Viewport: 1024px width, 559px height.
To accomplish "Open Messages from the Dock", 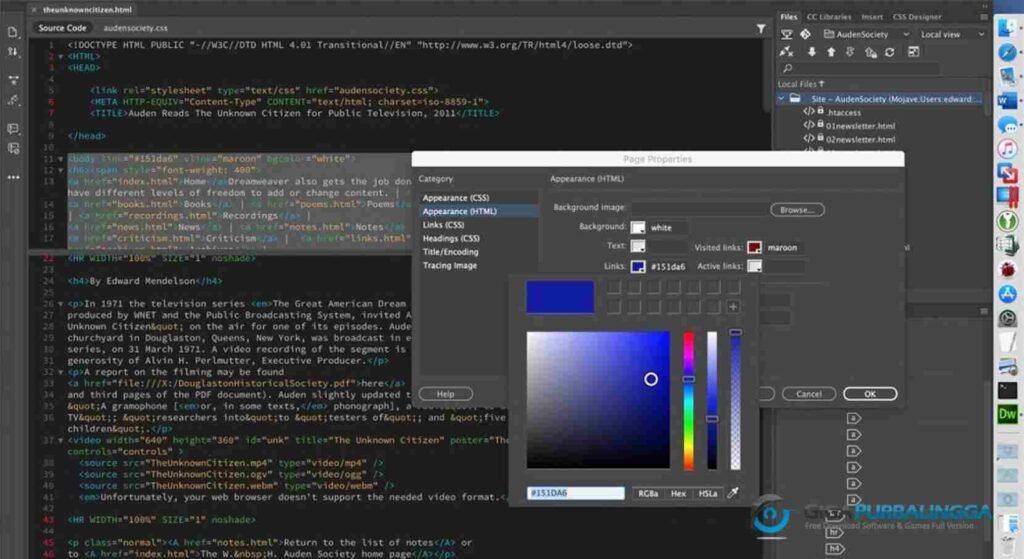I will 1007,125.
